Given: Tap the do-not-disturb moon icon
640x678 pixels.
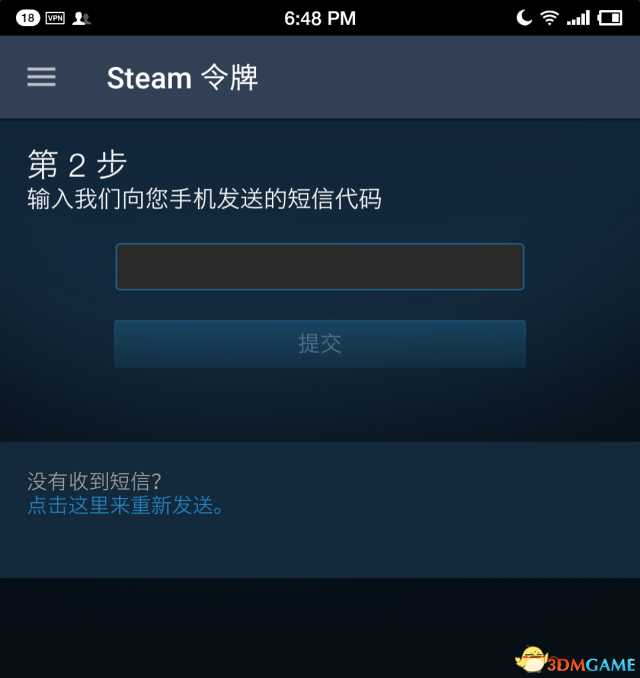Looking at the screenshot, I should [524, 18].
